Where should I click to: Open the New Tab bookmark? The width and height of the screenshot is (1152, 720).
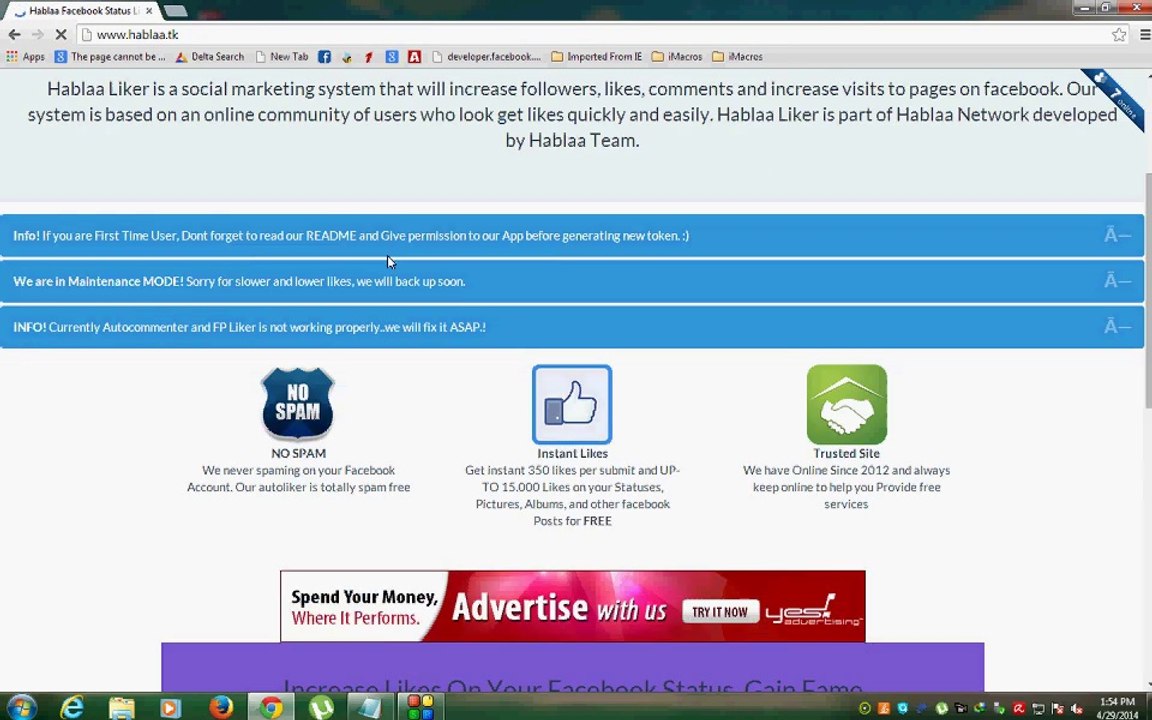(281, 57)
